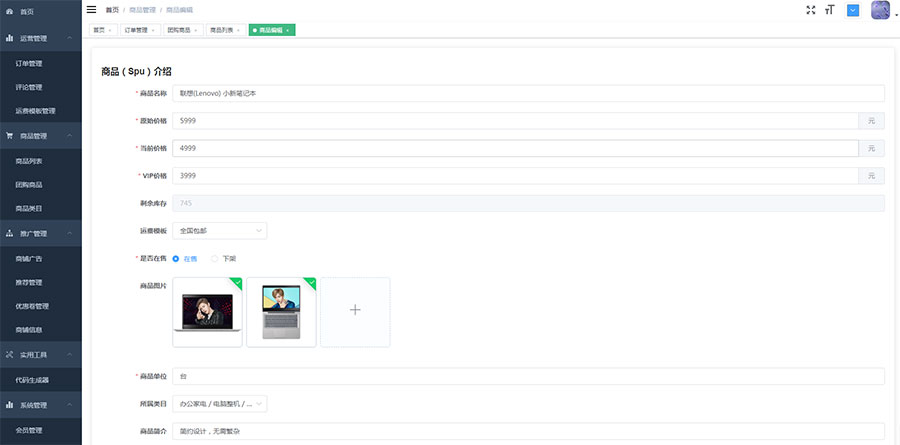The image size is (900, 445).
Task: Click the plus icon to upload a product image
Action: coord(355,310)
